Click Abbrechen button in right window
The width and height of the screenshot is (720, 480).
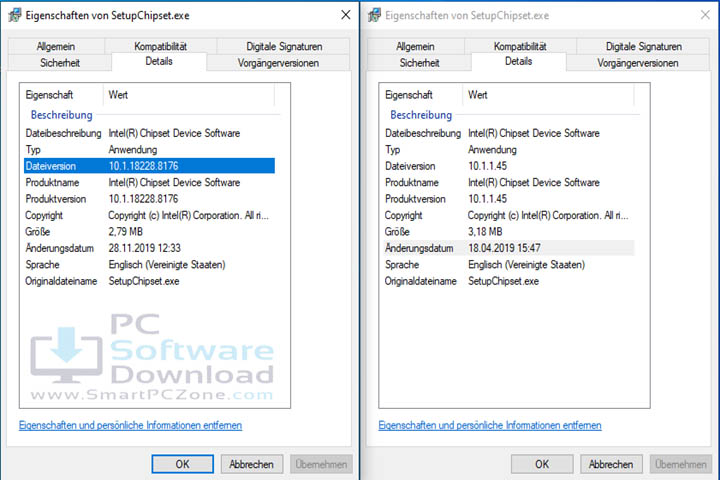(611, 464)
